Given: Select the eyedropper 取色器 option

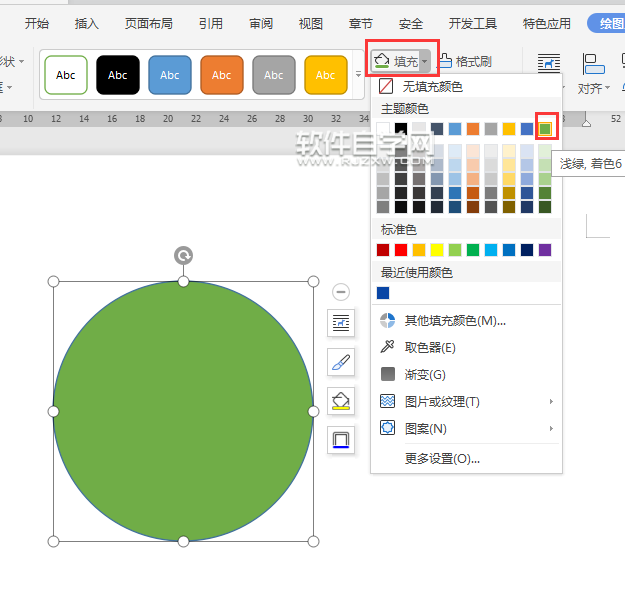Looking at the screenshot, I should (430, 347).
